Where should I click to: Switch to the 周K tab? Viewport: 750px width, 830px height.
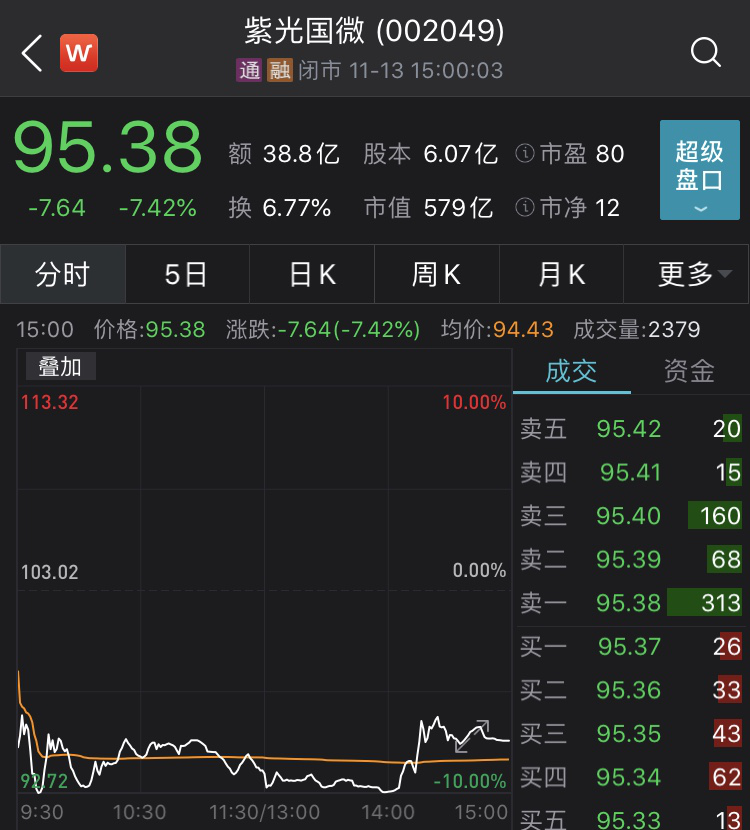[x=437, y=274]
